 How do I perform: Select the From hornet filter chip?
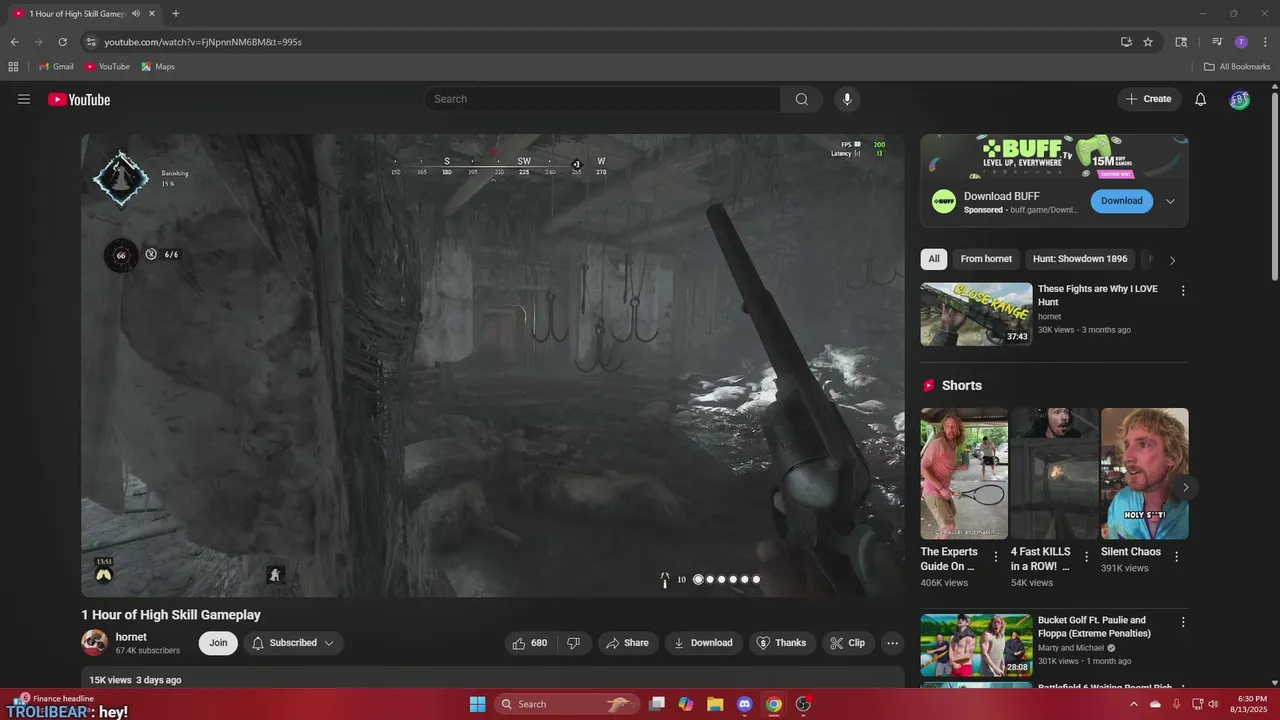986,259
